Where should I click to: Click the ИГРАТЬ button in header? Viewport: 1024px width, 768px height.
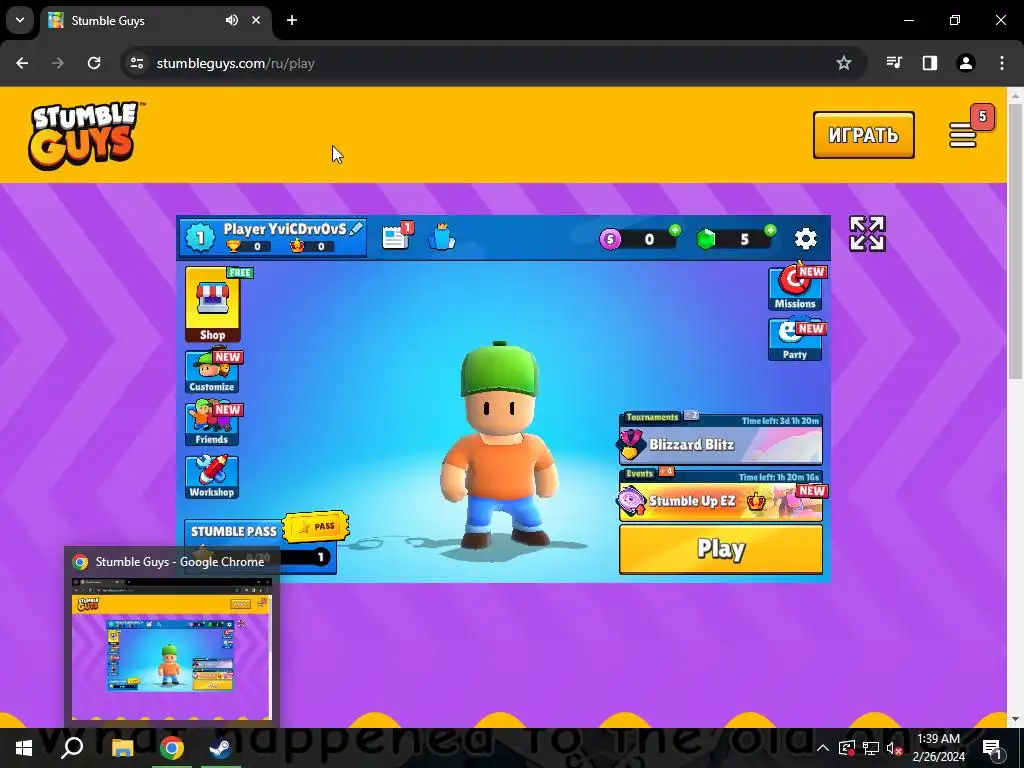(863, 135)
